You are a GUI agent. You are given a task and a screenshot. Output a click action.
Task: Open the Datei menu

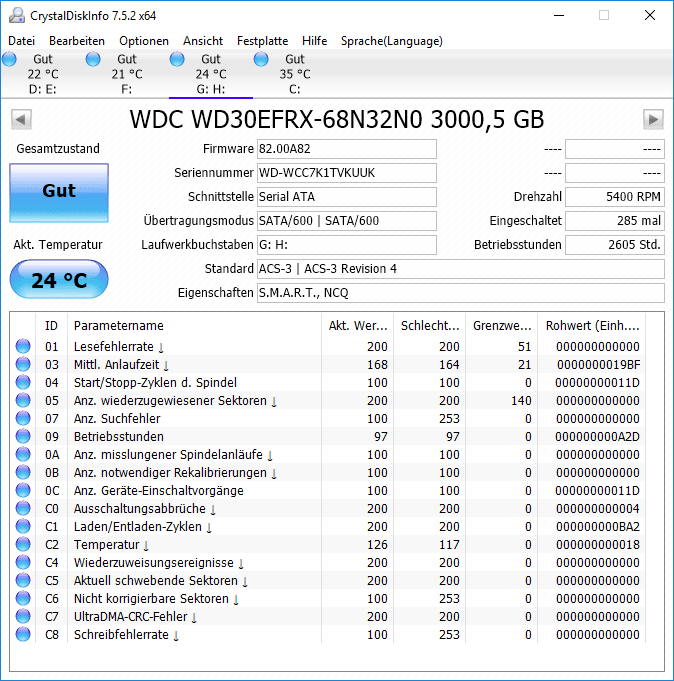[21, 41]
